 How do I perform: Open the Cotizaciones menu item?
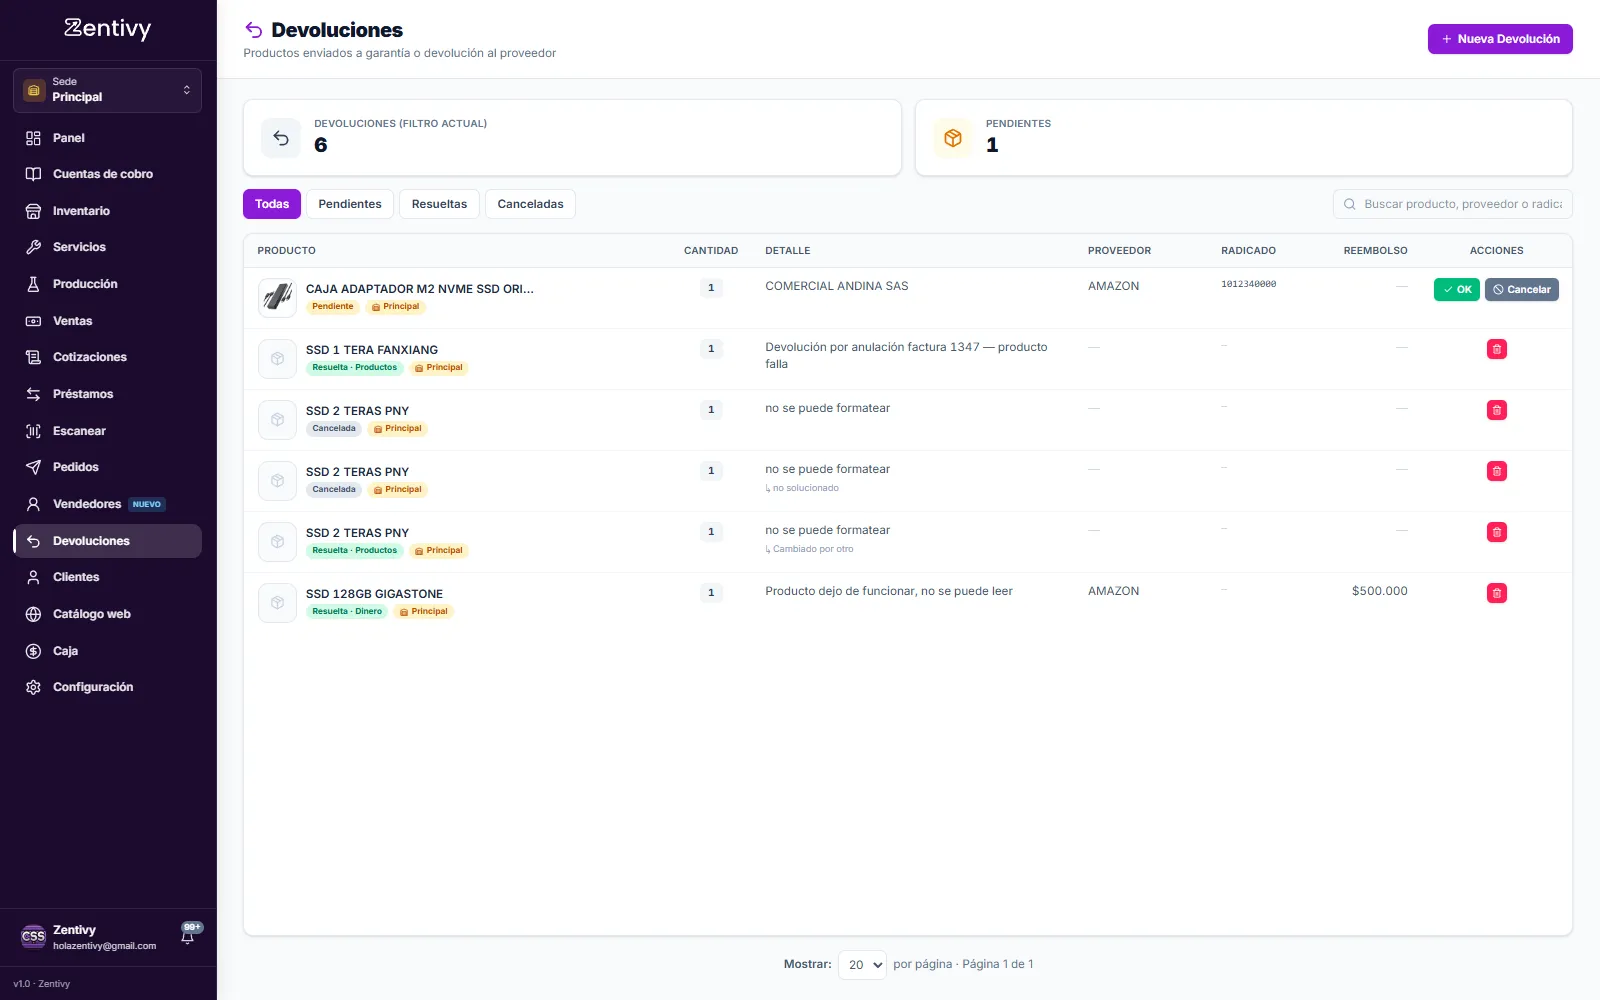click(x=107, y=357)
